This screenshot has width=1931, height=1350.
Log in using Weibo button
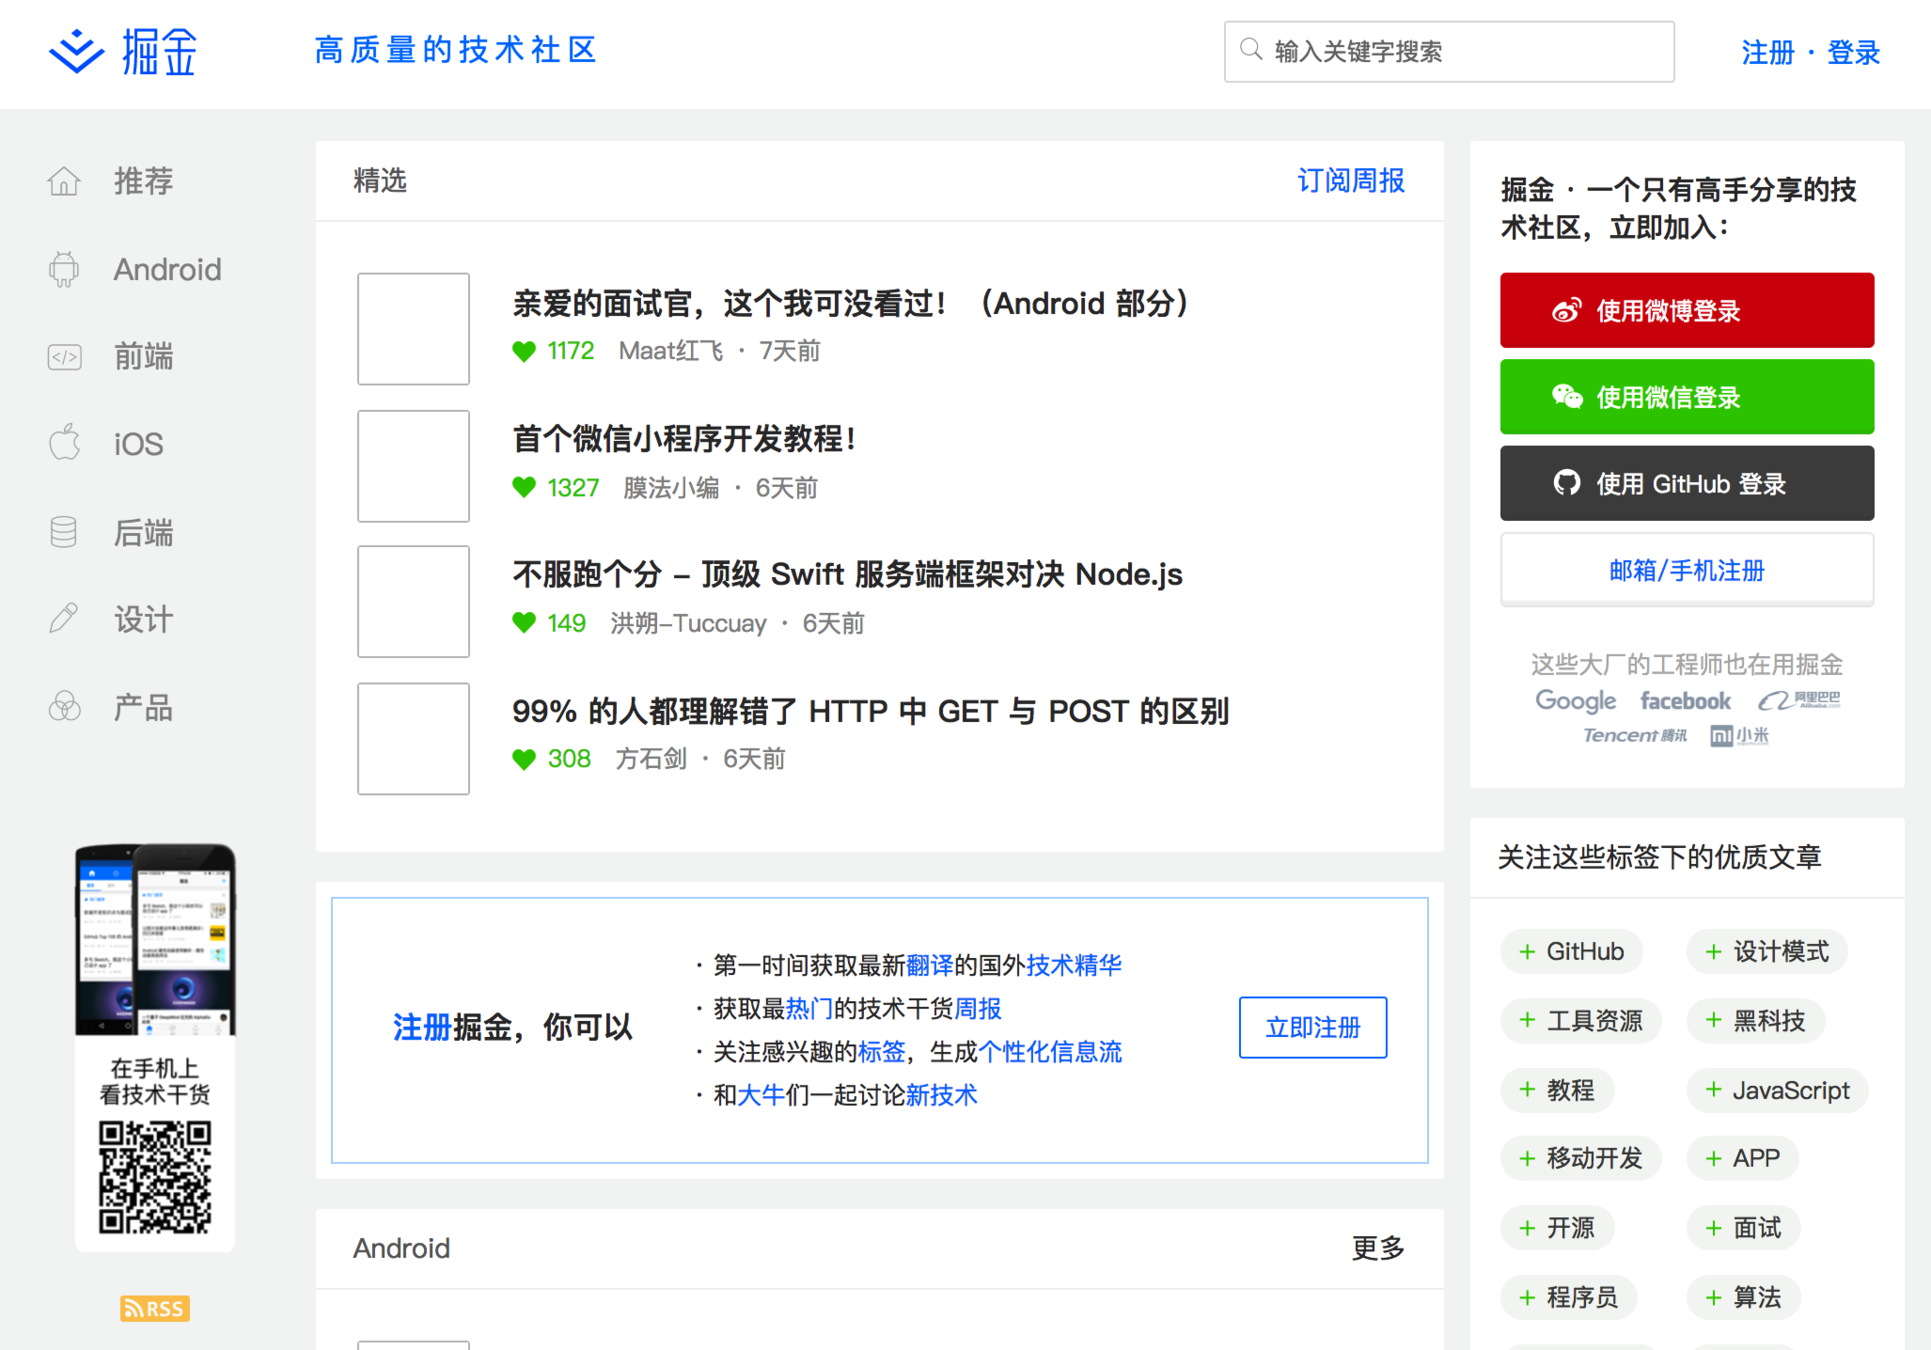point(1686,311)
